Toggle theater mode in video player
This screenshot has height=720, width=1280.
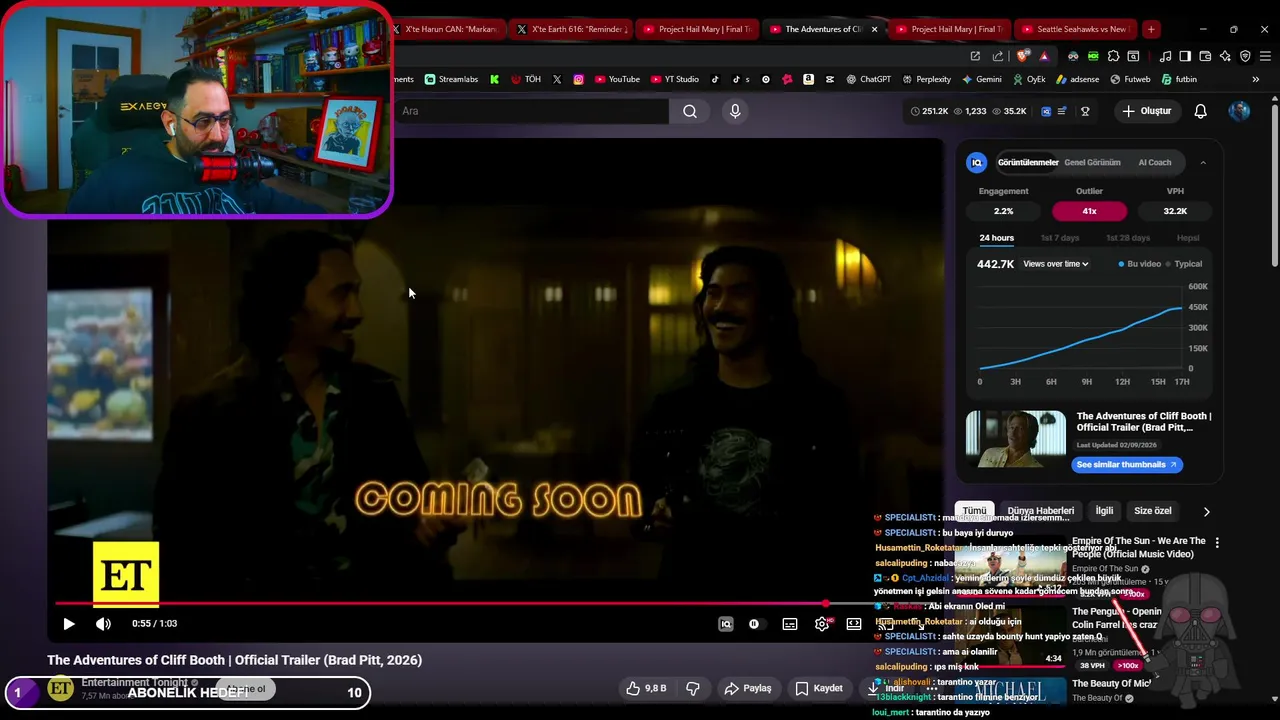pyautogui.click(x=854, y=624)
